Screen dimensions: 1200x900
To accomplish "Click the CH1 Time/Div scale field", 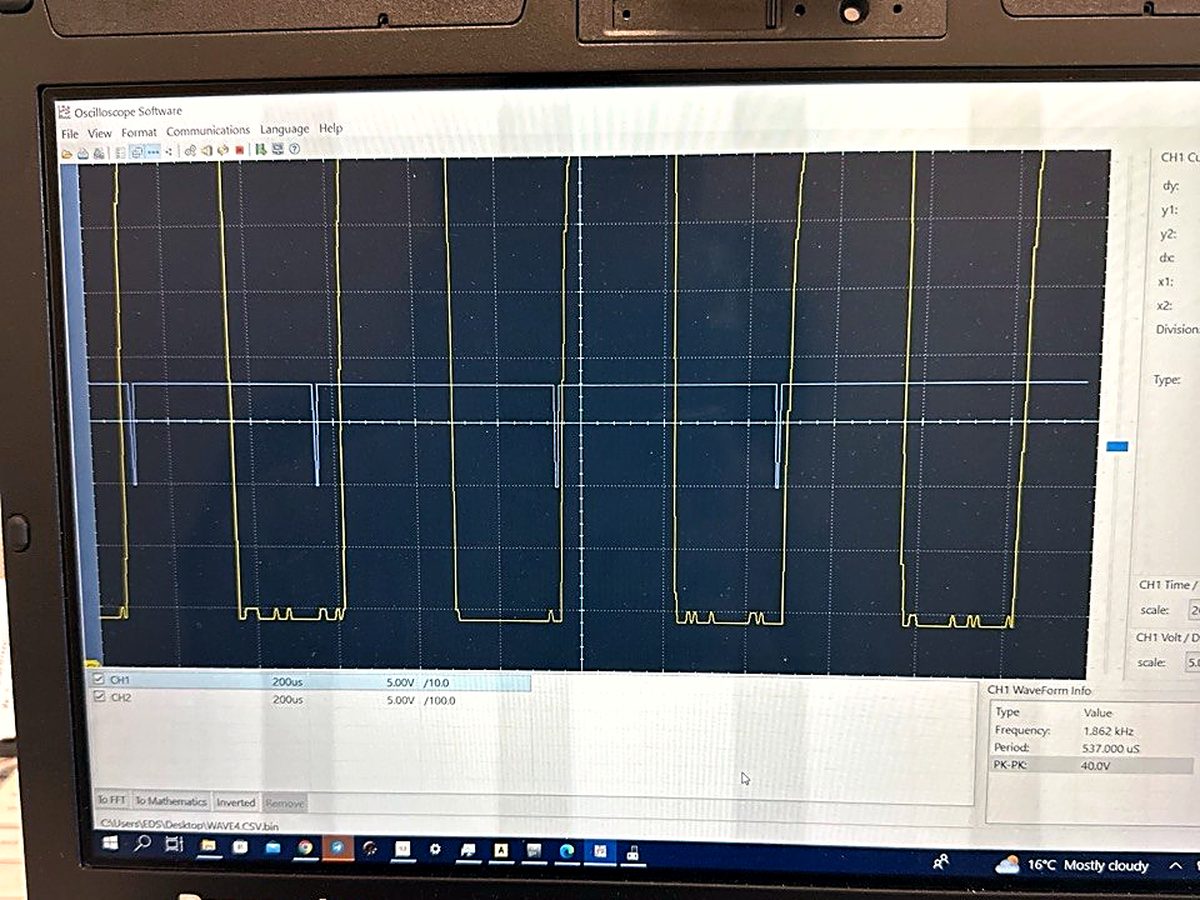I will (1192, 610).
